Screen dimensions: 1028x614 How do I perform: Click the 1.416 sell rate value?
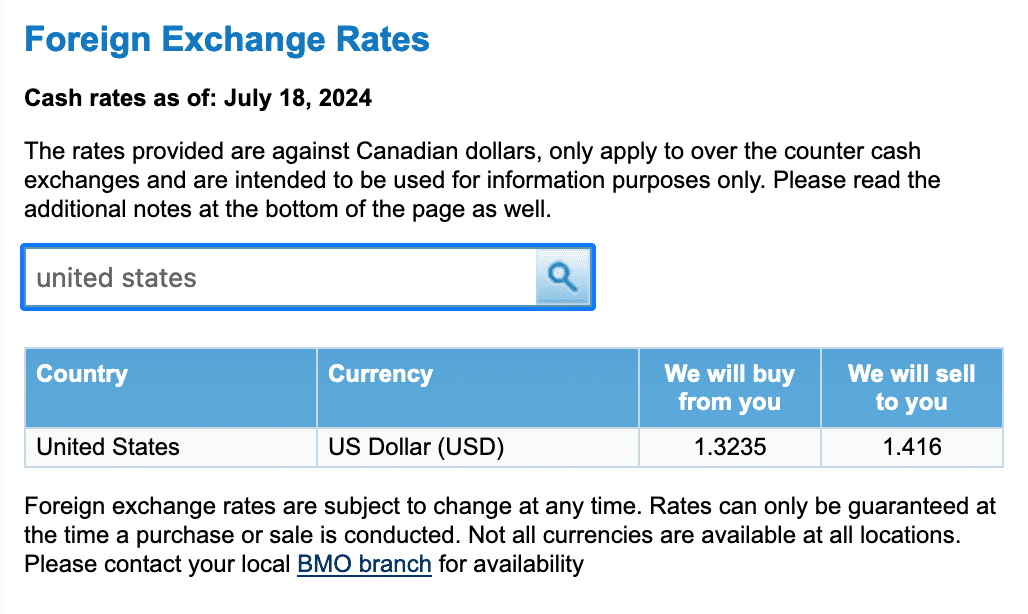tap(912, 447)
